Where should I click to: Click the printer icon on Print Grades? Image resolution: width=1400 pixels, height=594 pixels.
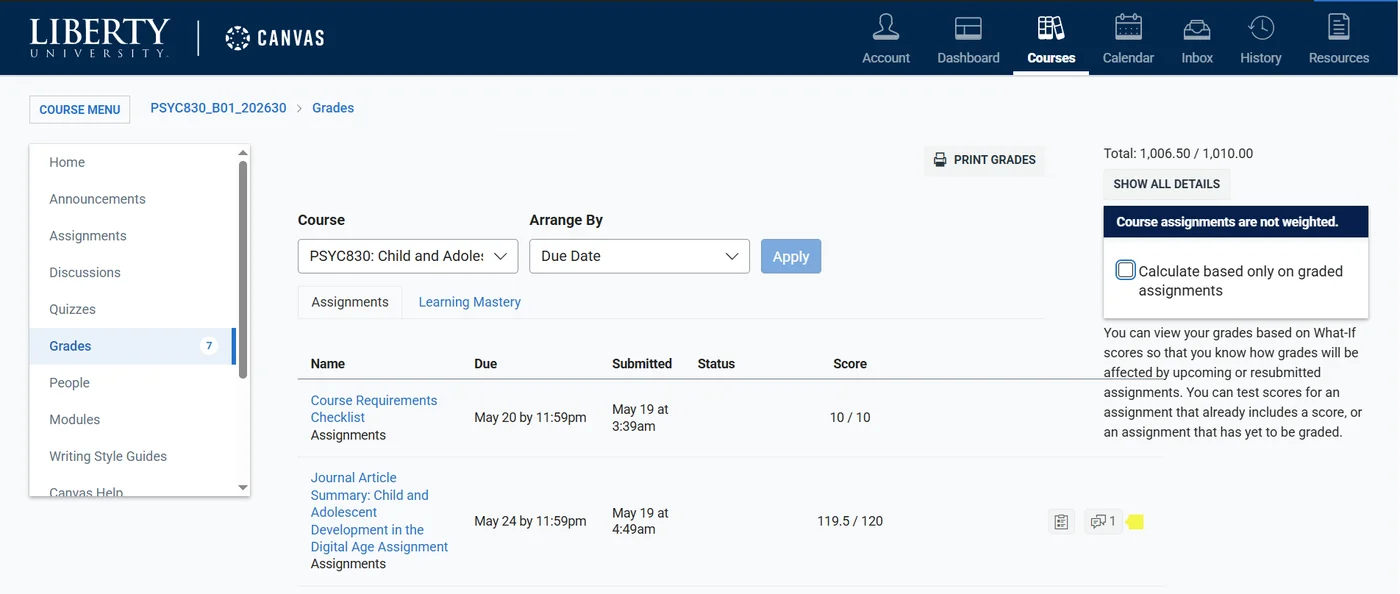939,160
